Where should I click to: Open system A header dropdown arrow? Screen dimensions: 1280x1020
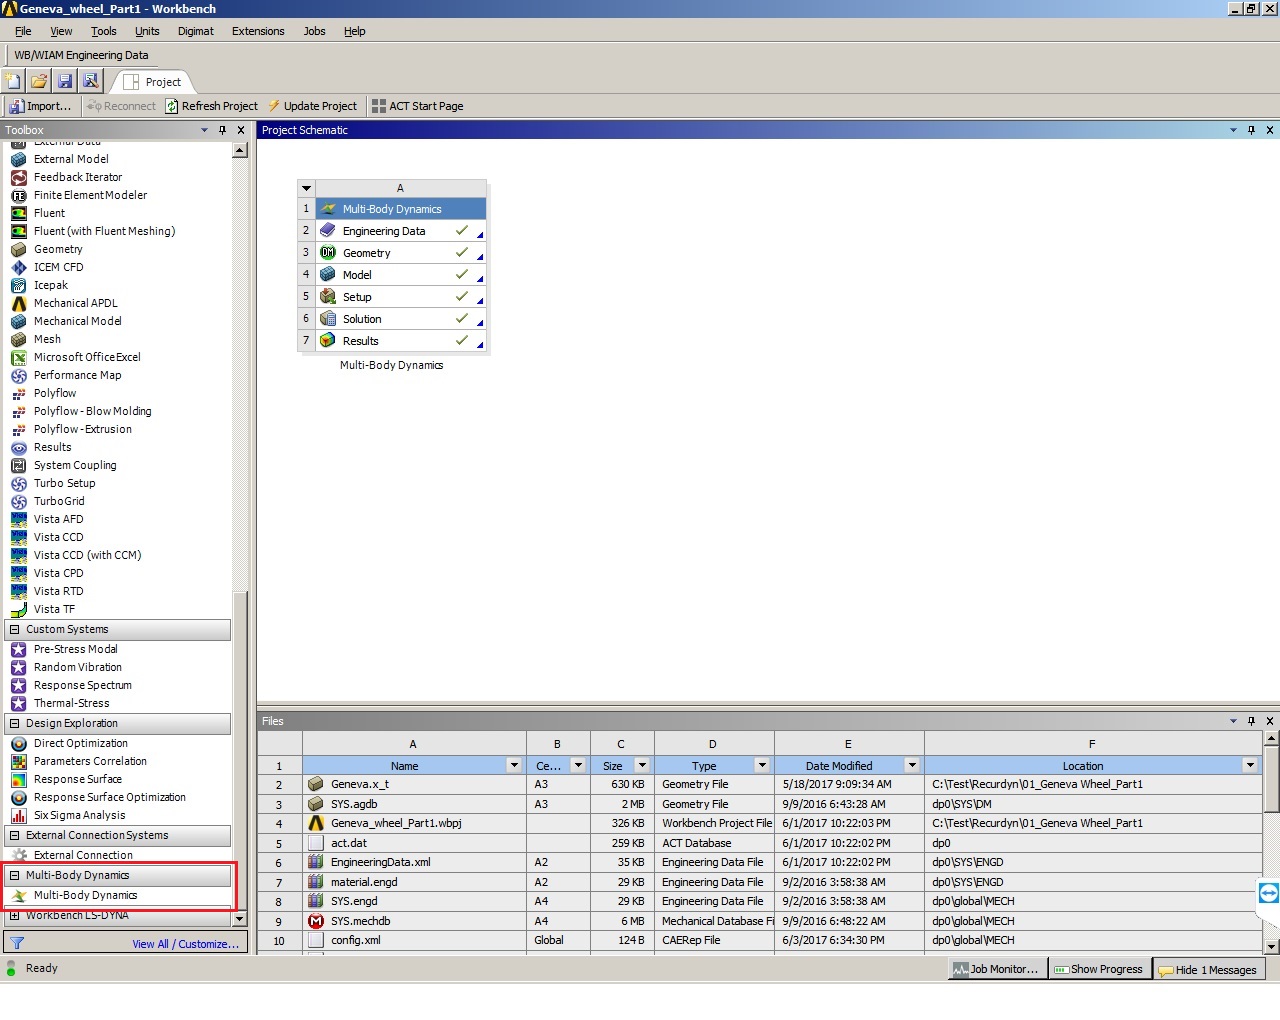coord(307,188)
